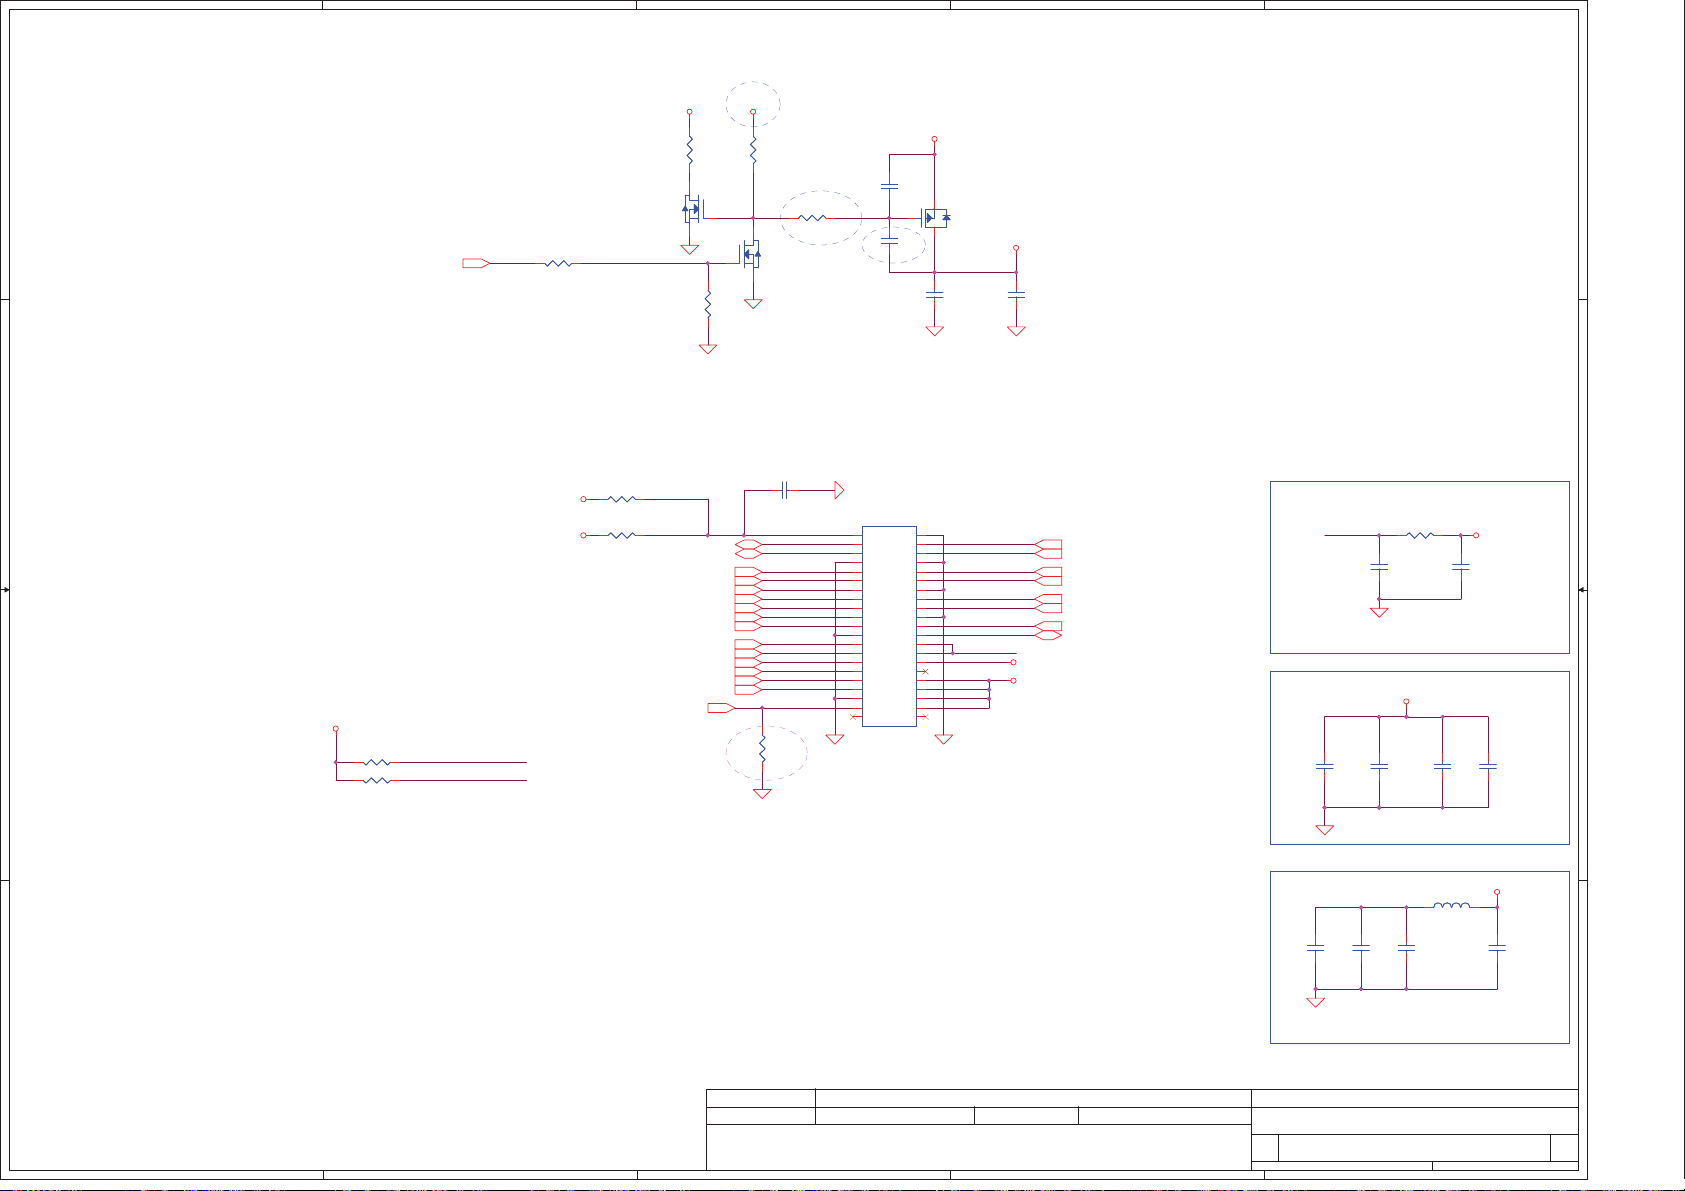Select the MOSFET with diode at top right

click(x=935, y=217)
